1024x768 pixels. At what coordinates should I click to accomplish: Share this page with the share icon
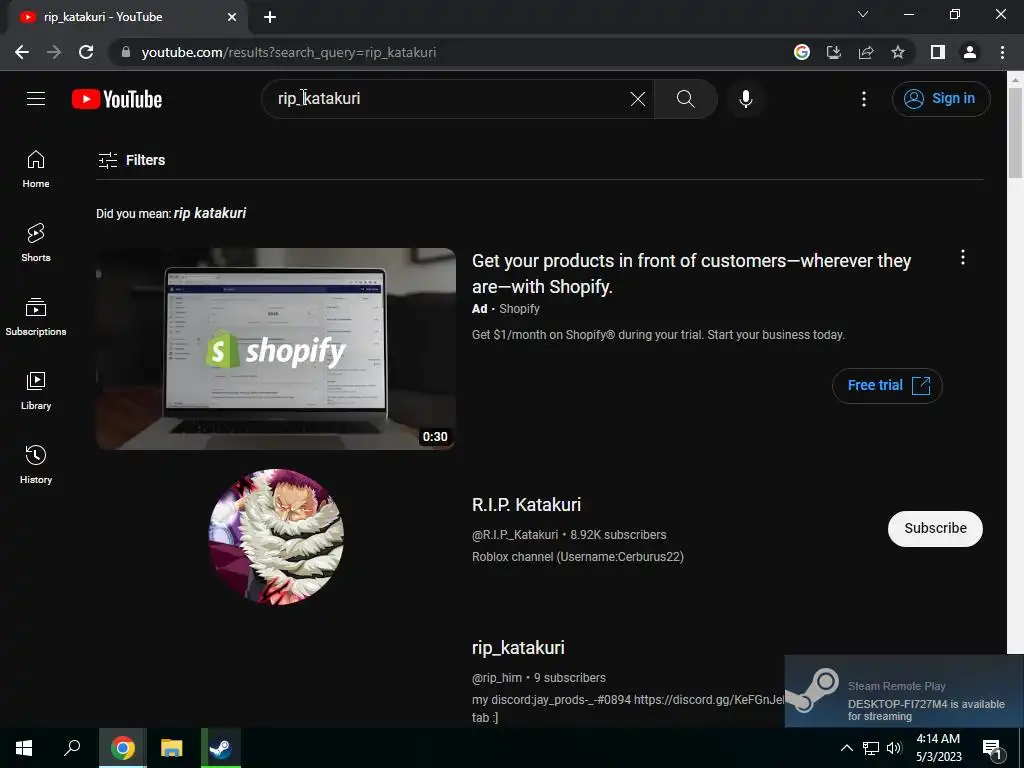866,52
